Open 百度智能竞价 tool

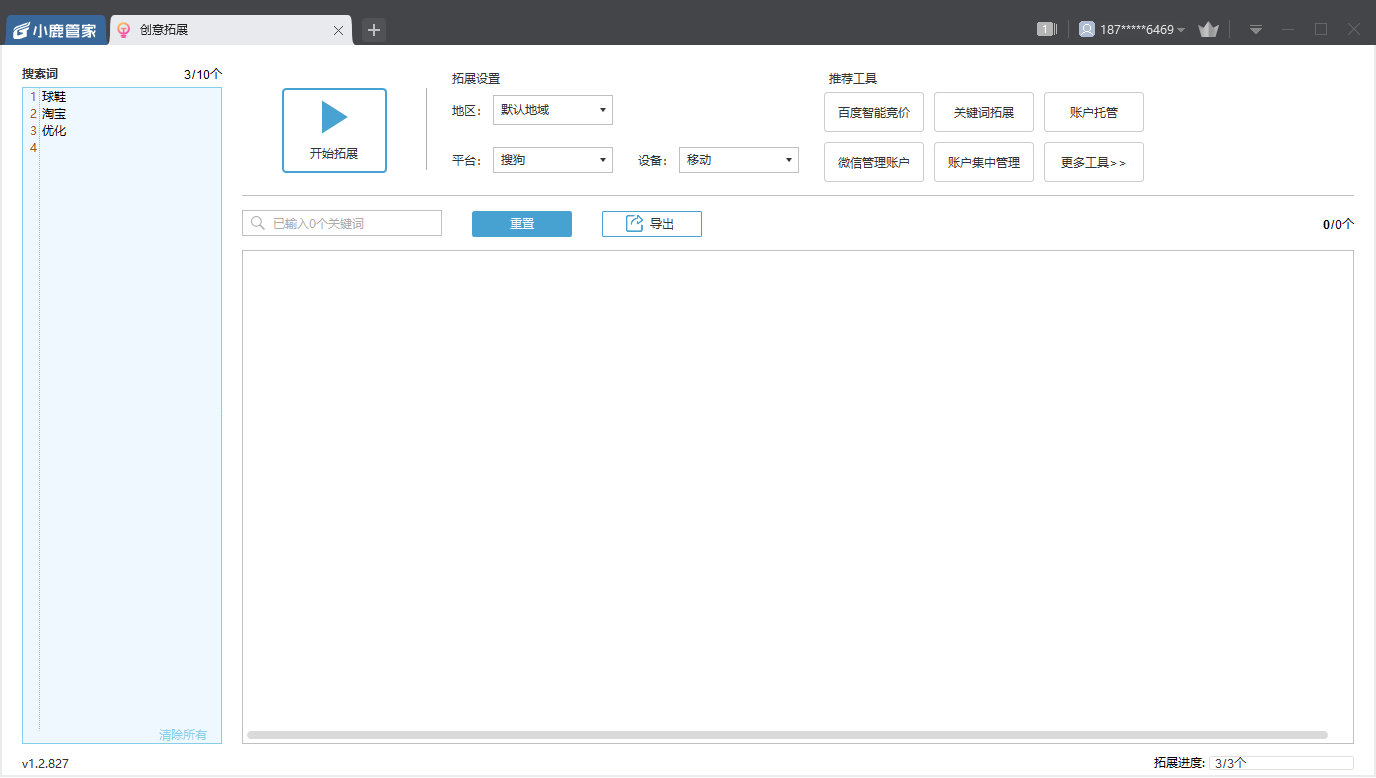pyautogui.click(x=874, y=112)
